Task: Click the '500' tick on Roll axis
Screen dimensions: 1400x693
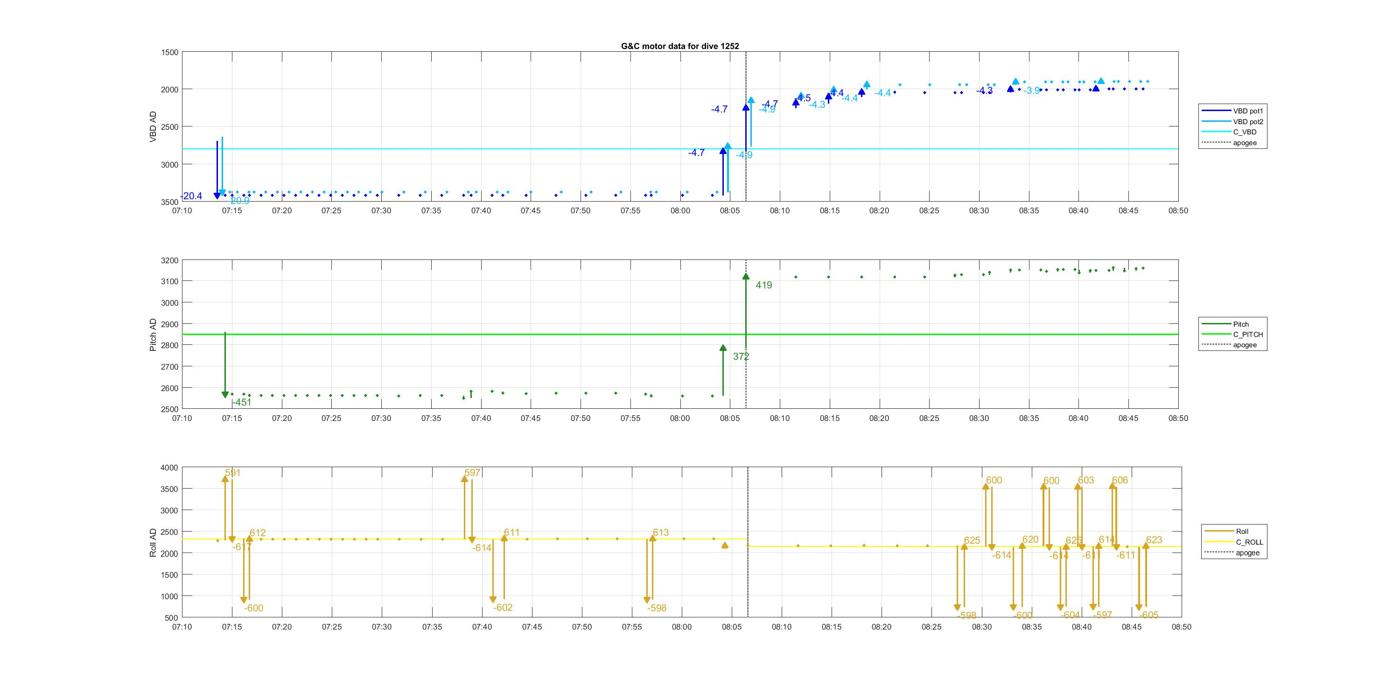Action: point(171,617)
